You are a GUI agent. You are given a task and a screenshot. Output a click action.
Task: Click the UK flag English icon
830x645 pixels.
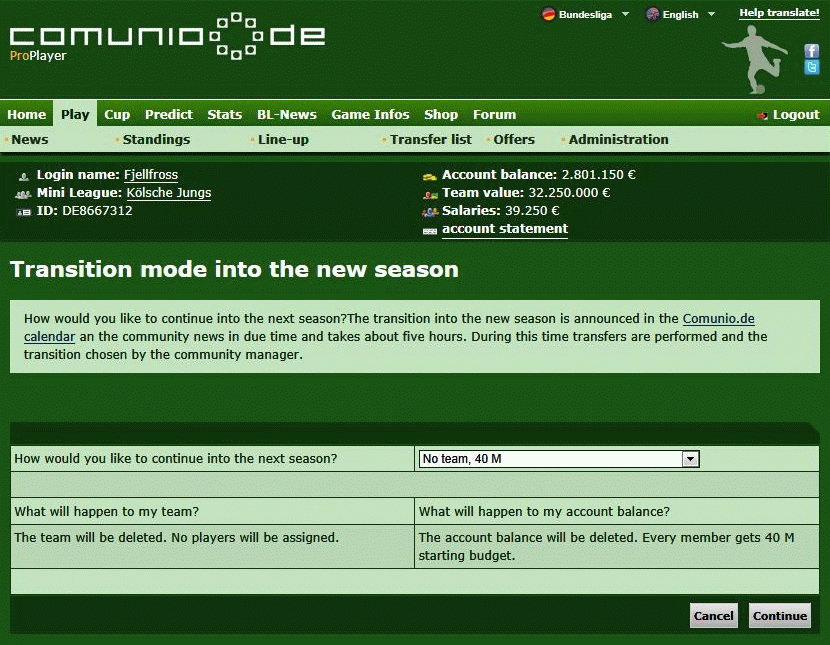pyautogui.click(x=652, y=14)
